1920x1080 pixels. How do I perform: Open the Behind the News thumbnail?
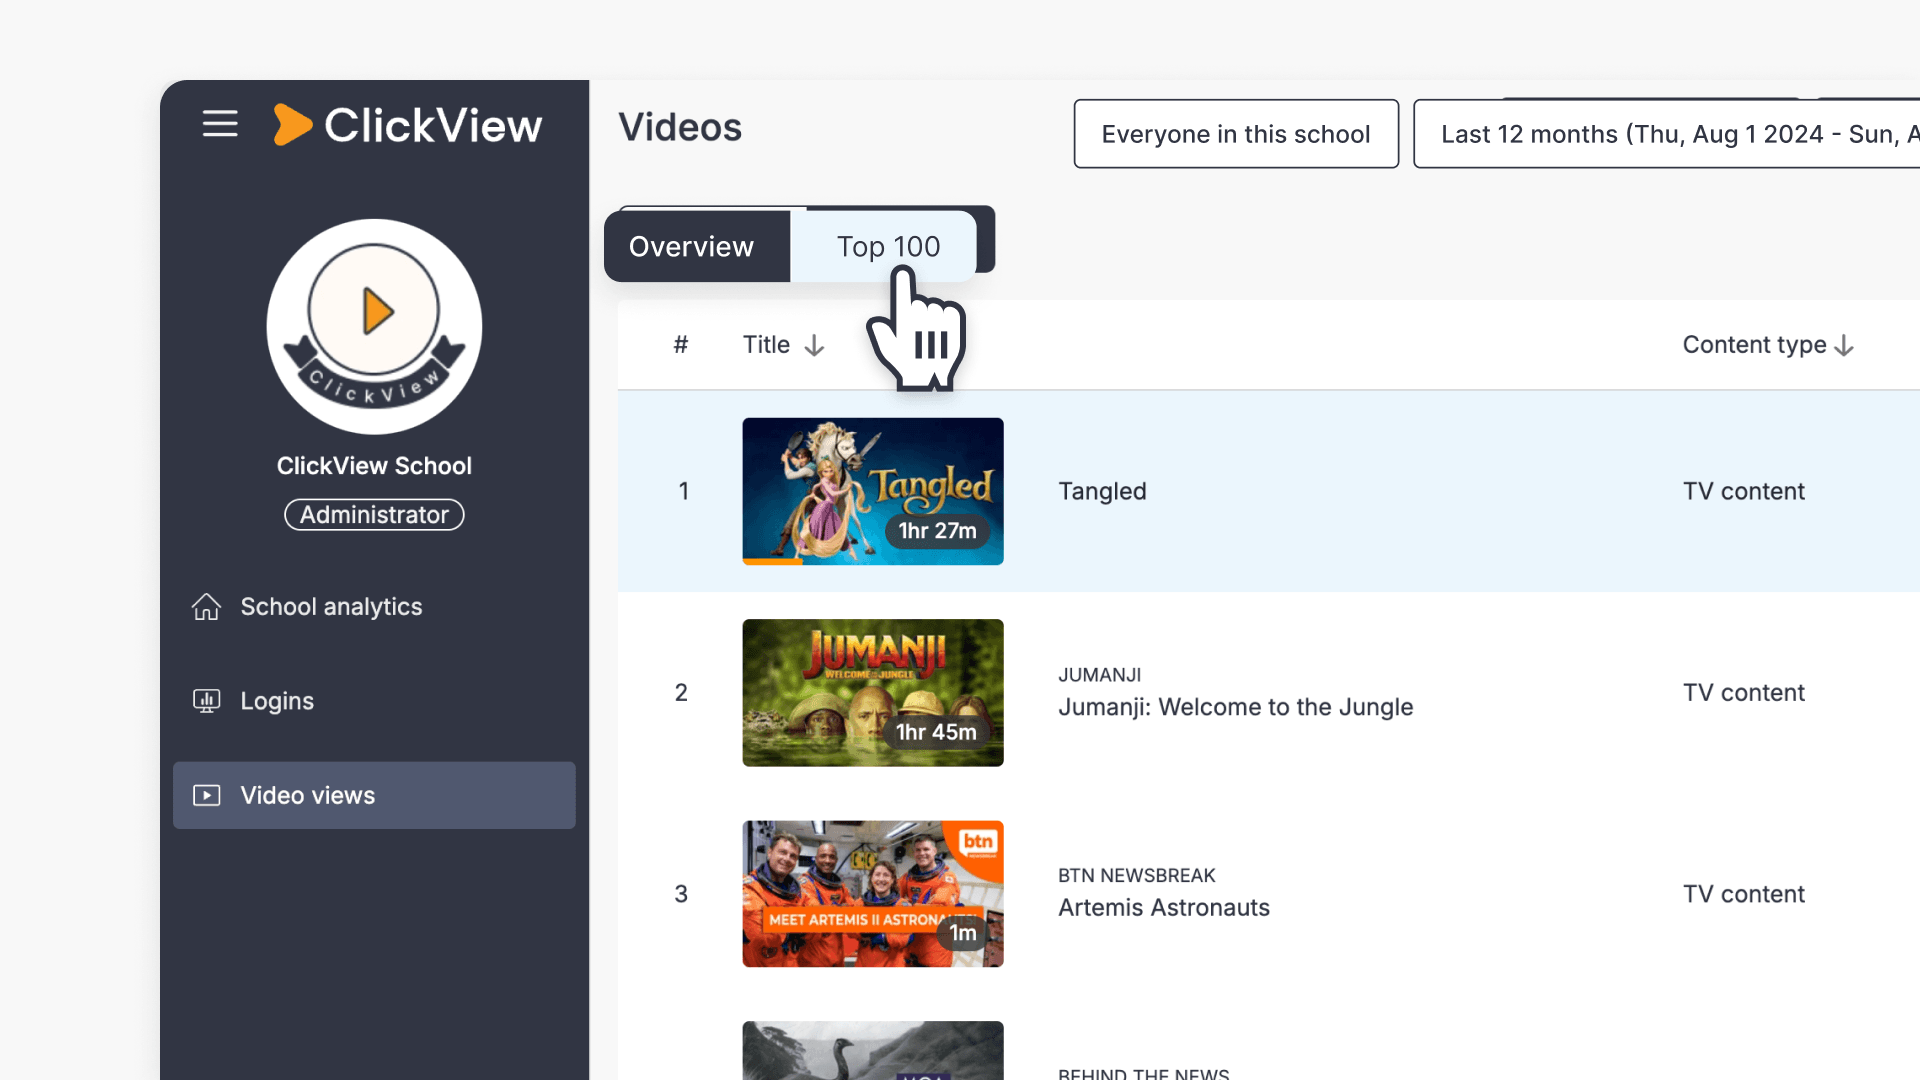coord(873,1050)
